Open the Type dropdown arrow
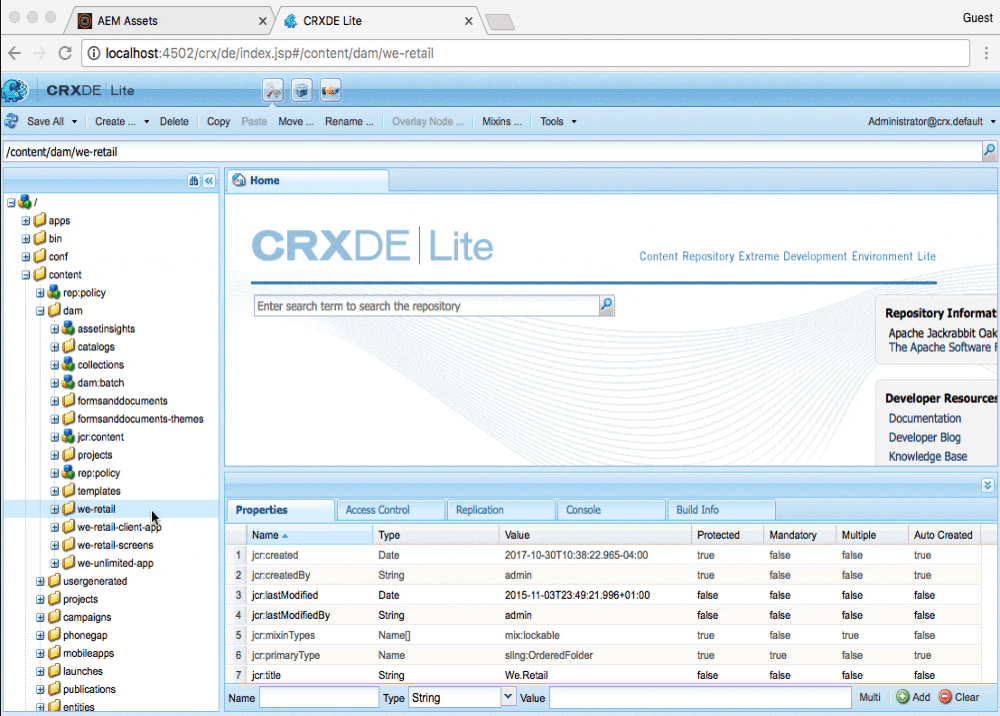Screen dimensions: 1000x716 (508, 697)
